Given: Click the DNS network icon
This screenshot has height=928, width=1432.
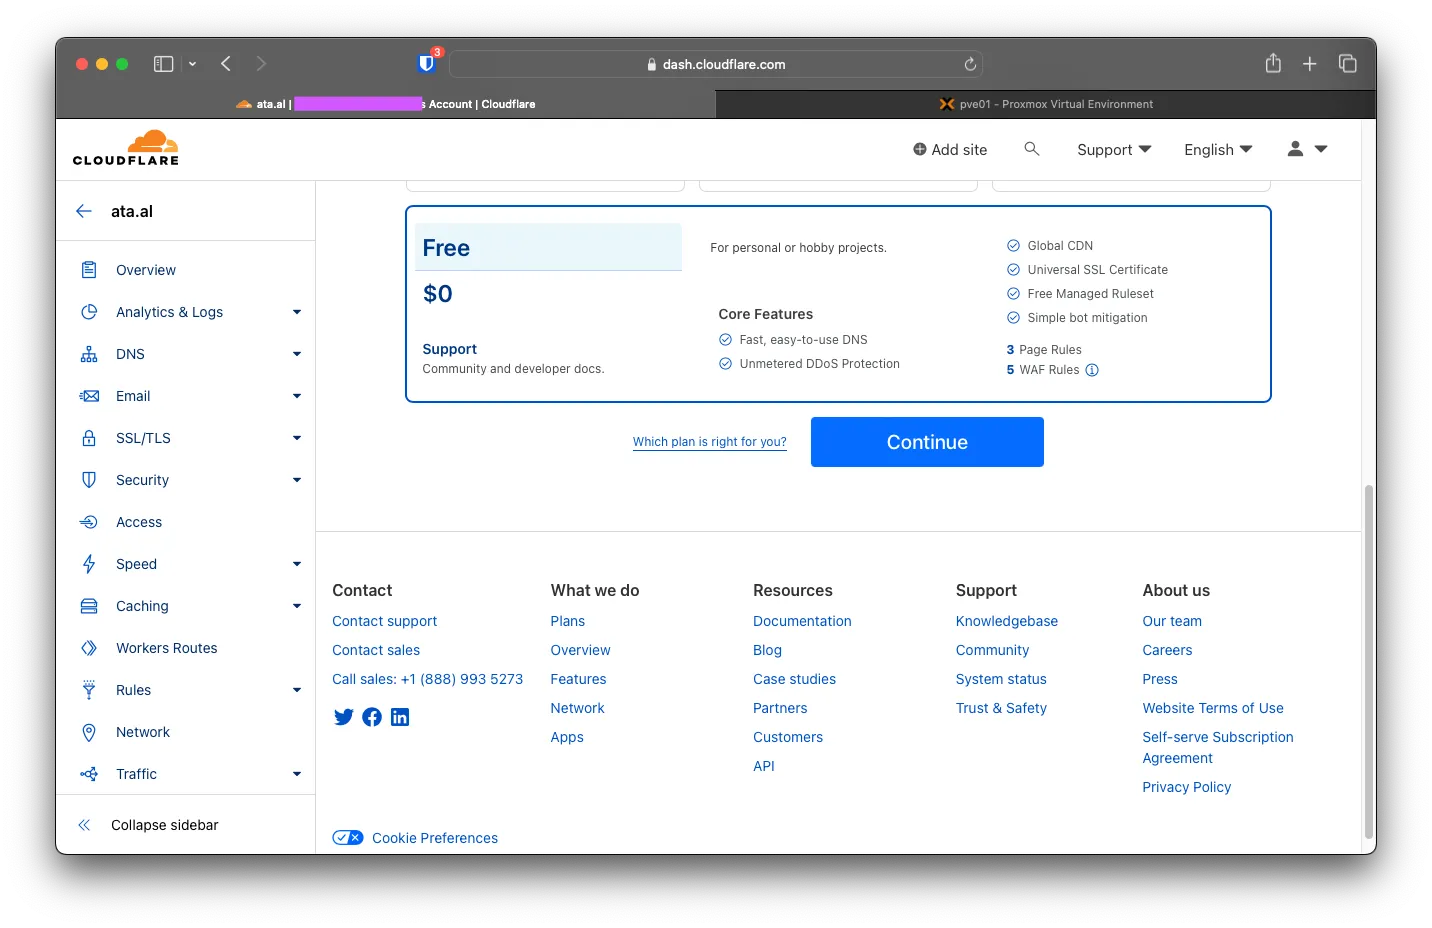Looking at the screenshot, I should (x=89, y=354).
